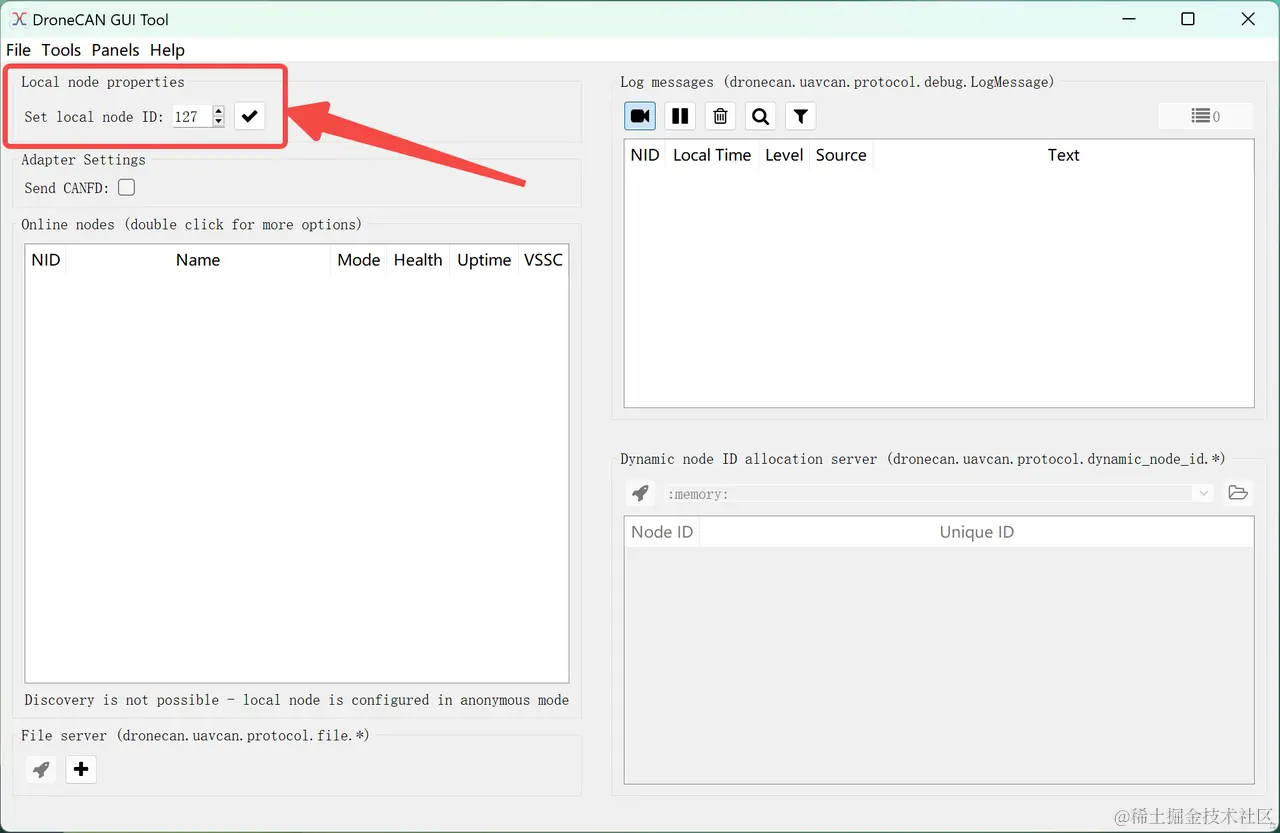This screenshot has width=1280, height=833.
Task: Sort online nodes by the VSSC column
Action: coord(543,260)
